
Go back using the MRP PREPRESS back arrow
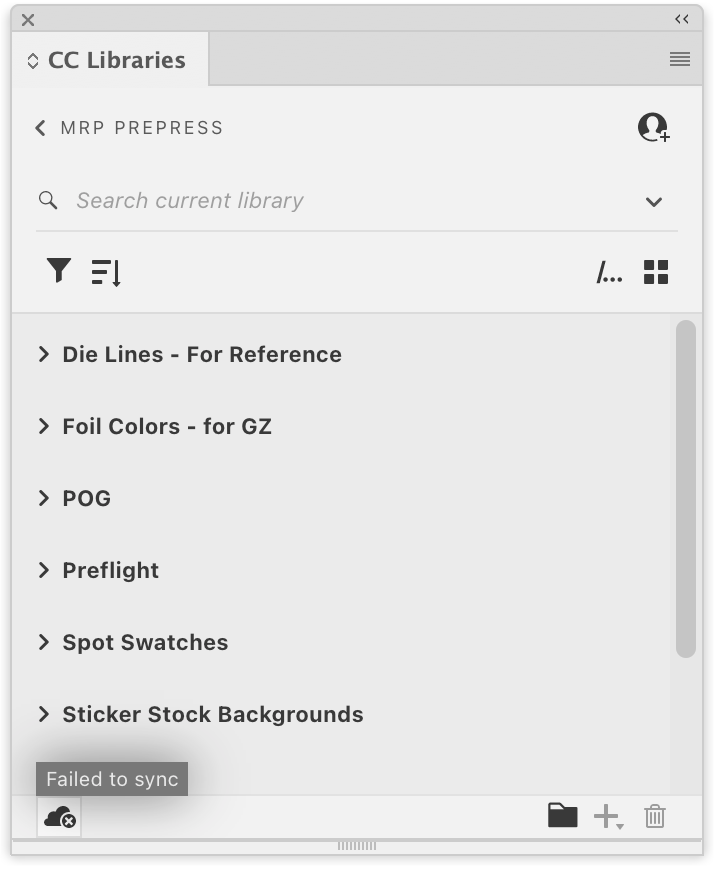(39, 127)
